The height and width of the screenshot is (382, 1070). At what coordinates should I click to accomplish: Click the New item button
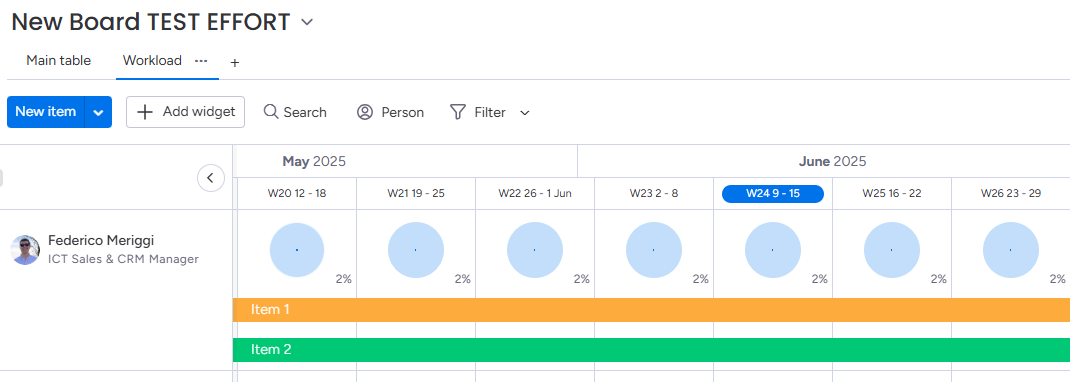point(46,112)
